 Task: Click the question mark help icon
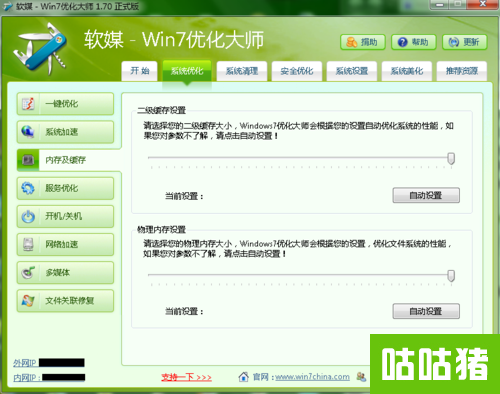[403, 42]
